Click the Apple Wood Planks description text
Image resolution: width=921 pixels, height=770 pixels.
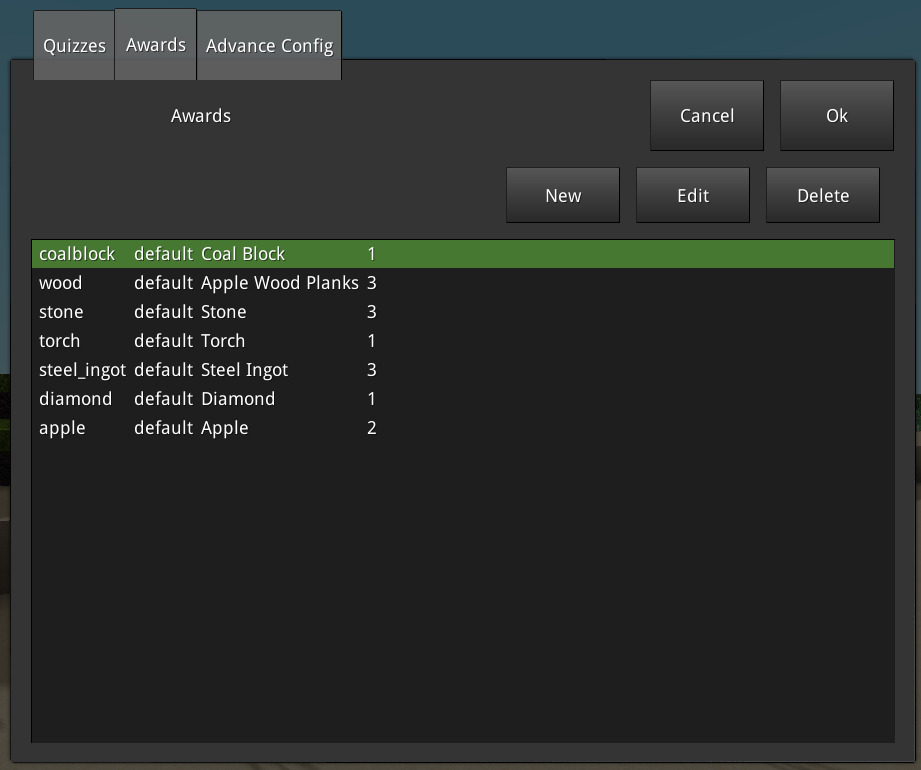(279, 283)
